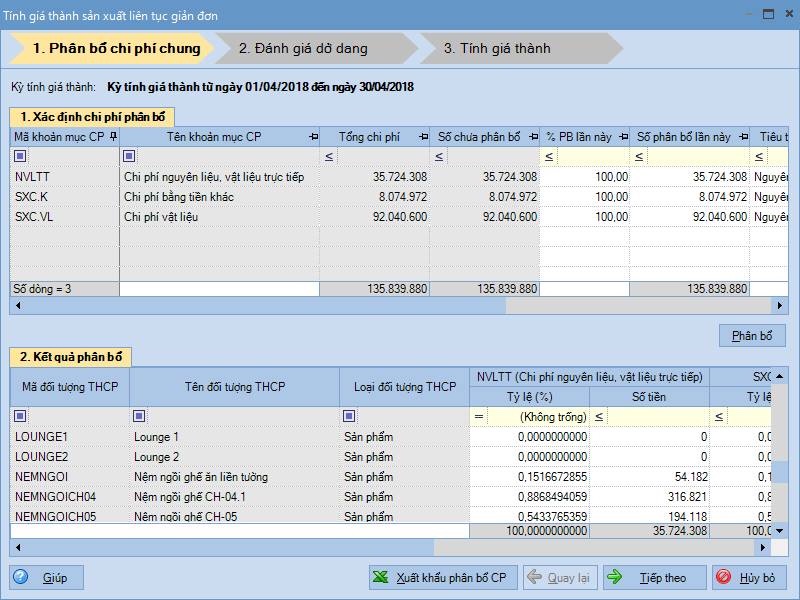Change filter operator for Số phân bổ lần này
800x600 pixels.
pos(639,157)
